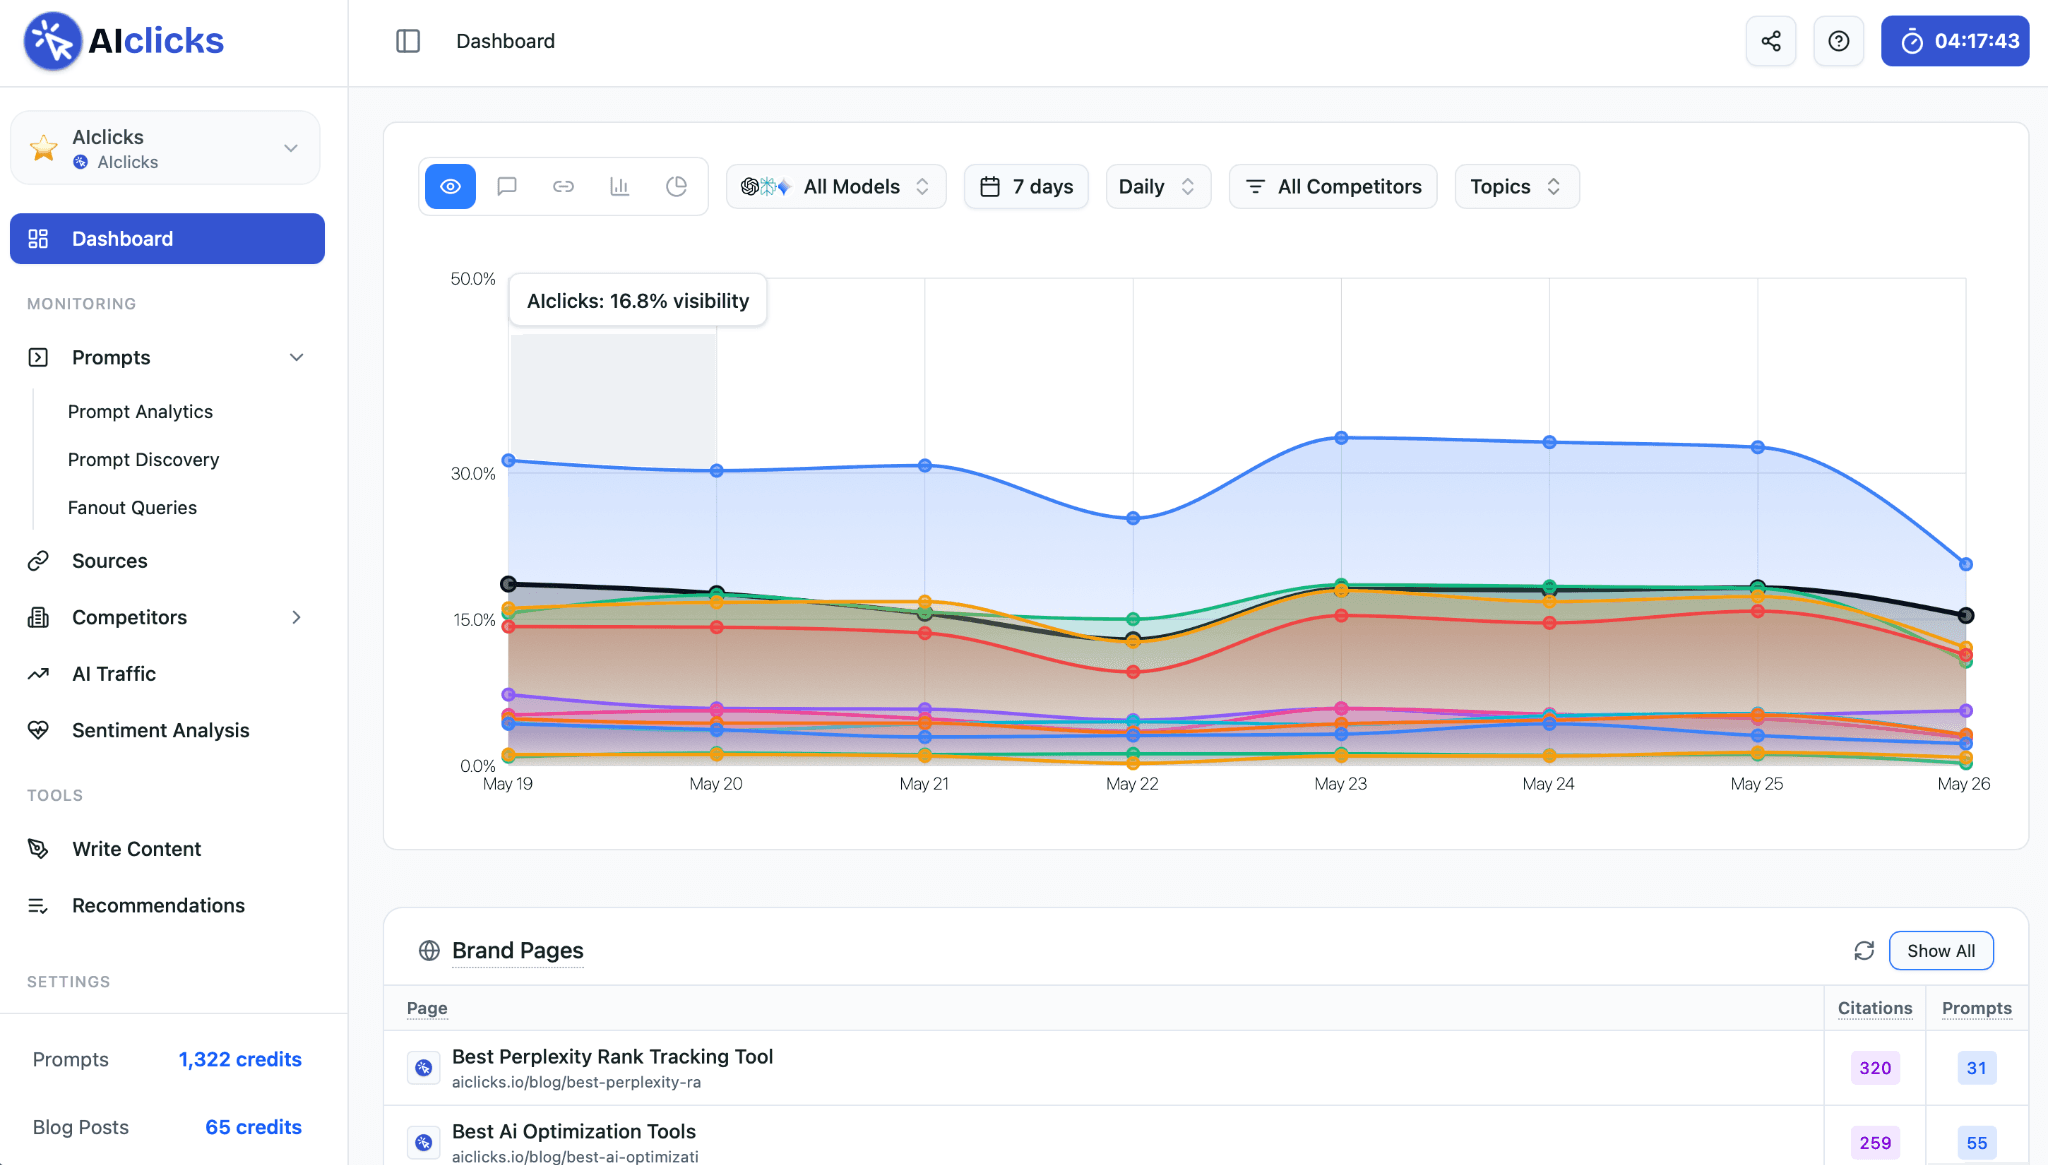Go to Dashboard in the sidebar
The height and width of the screenshot is (1165, 2048).
167,239
